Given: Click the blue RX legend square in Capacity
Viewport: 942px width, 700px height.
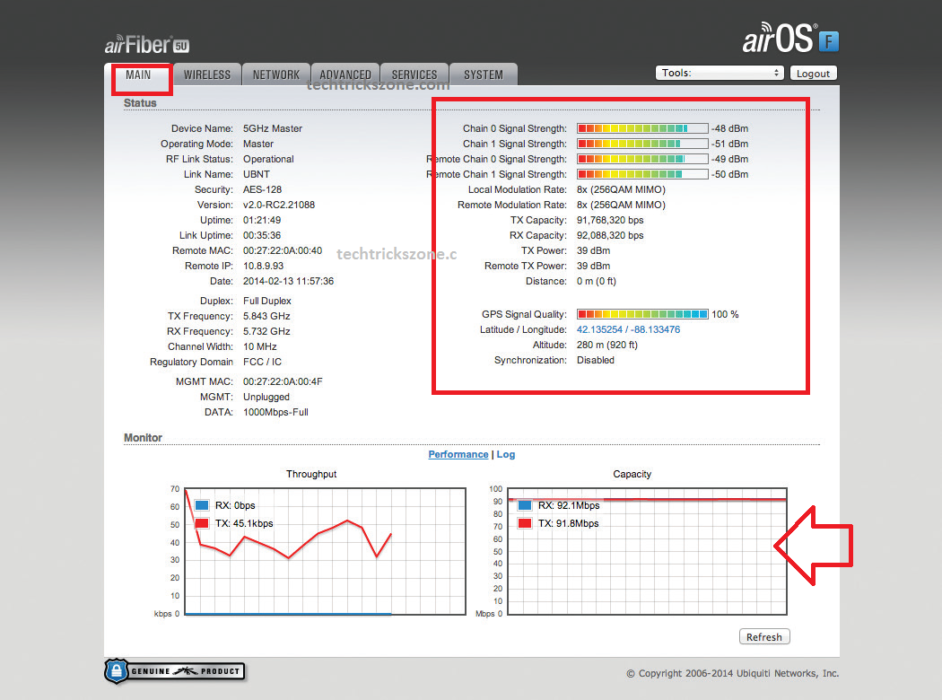Looking at the screenshot, I should pyautogui.click(x=525, y=506).
